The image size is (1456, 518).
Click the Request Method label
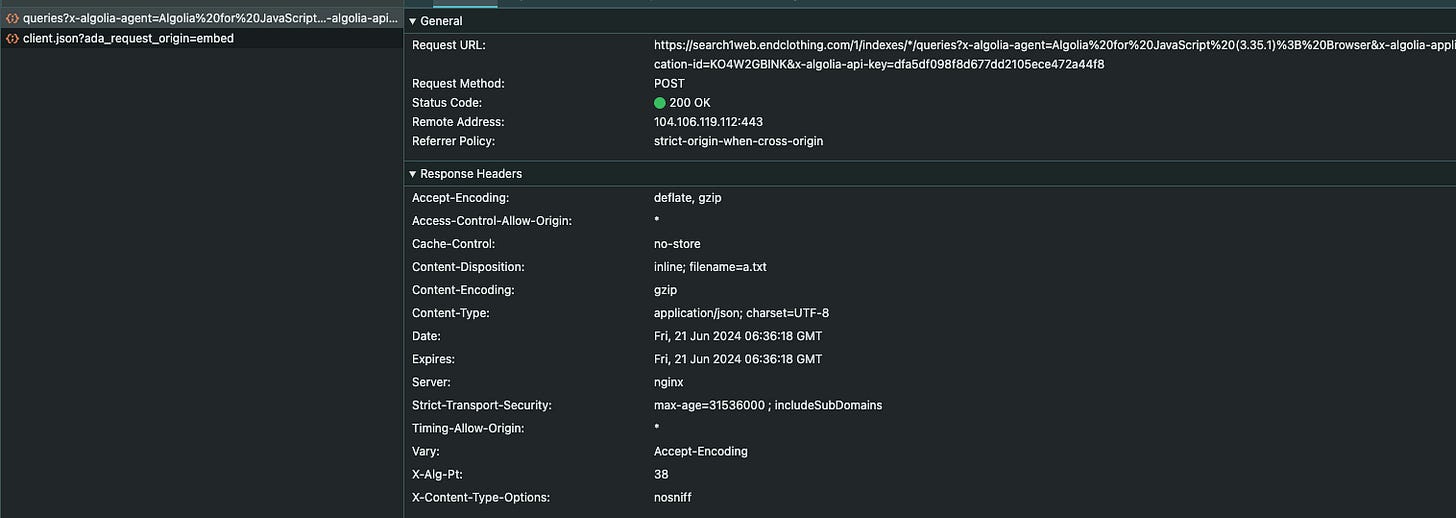(x=458, y=84)
